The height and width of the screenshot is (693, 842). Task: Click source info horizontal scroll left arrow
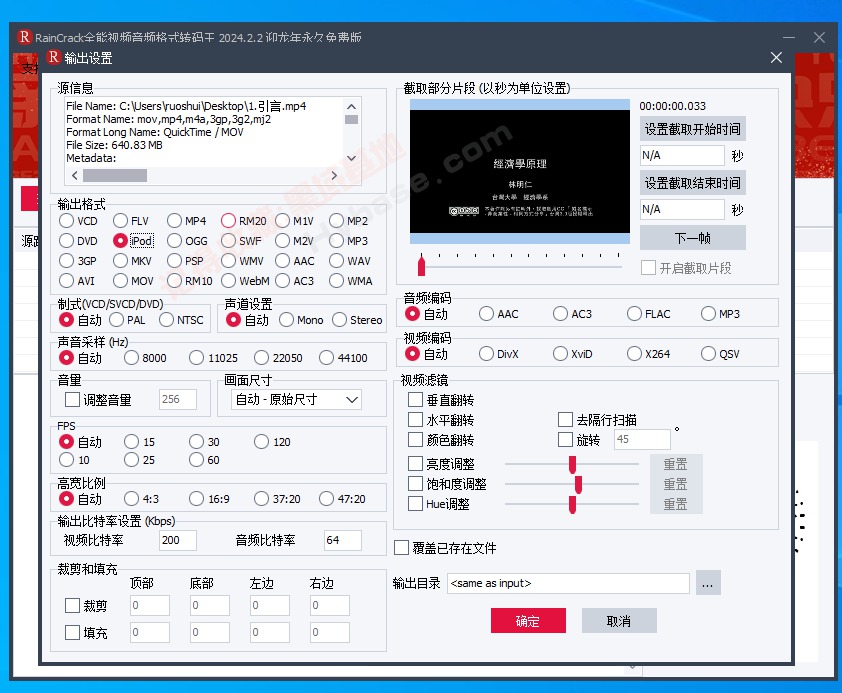coord(75,175)
